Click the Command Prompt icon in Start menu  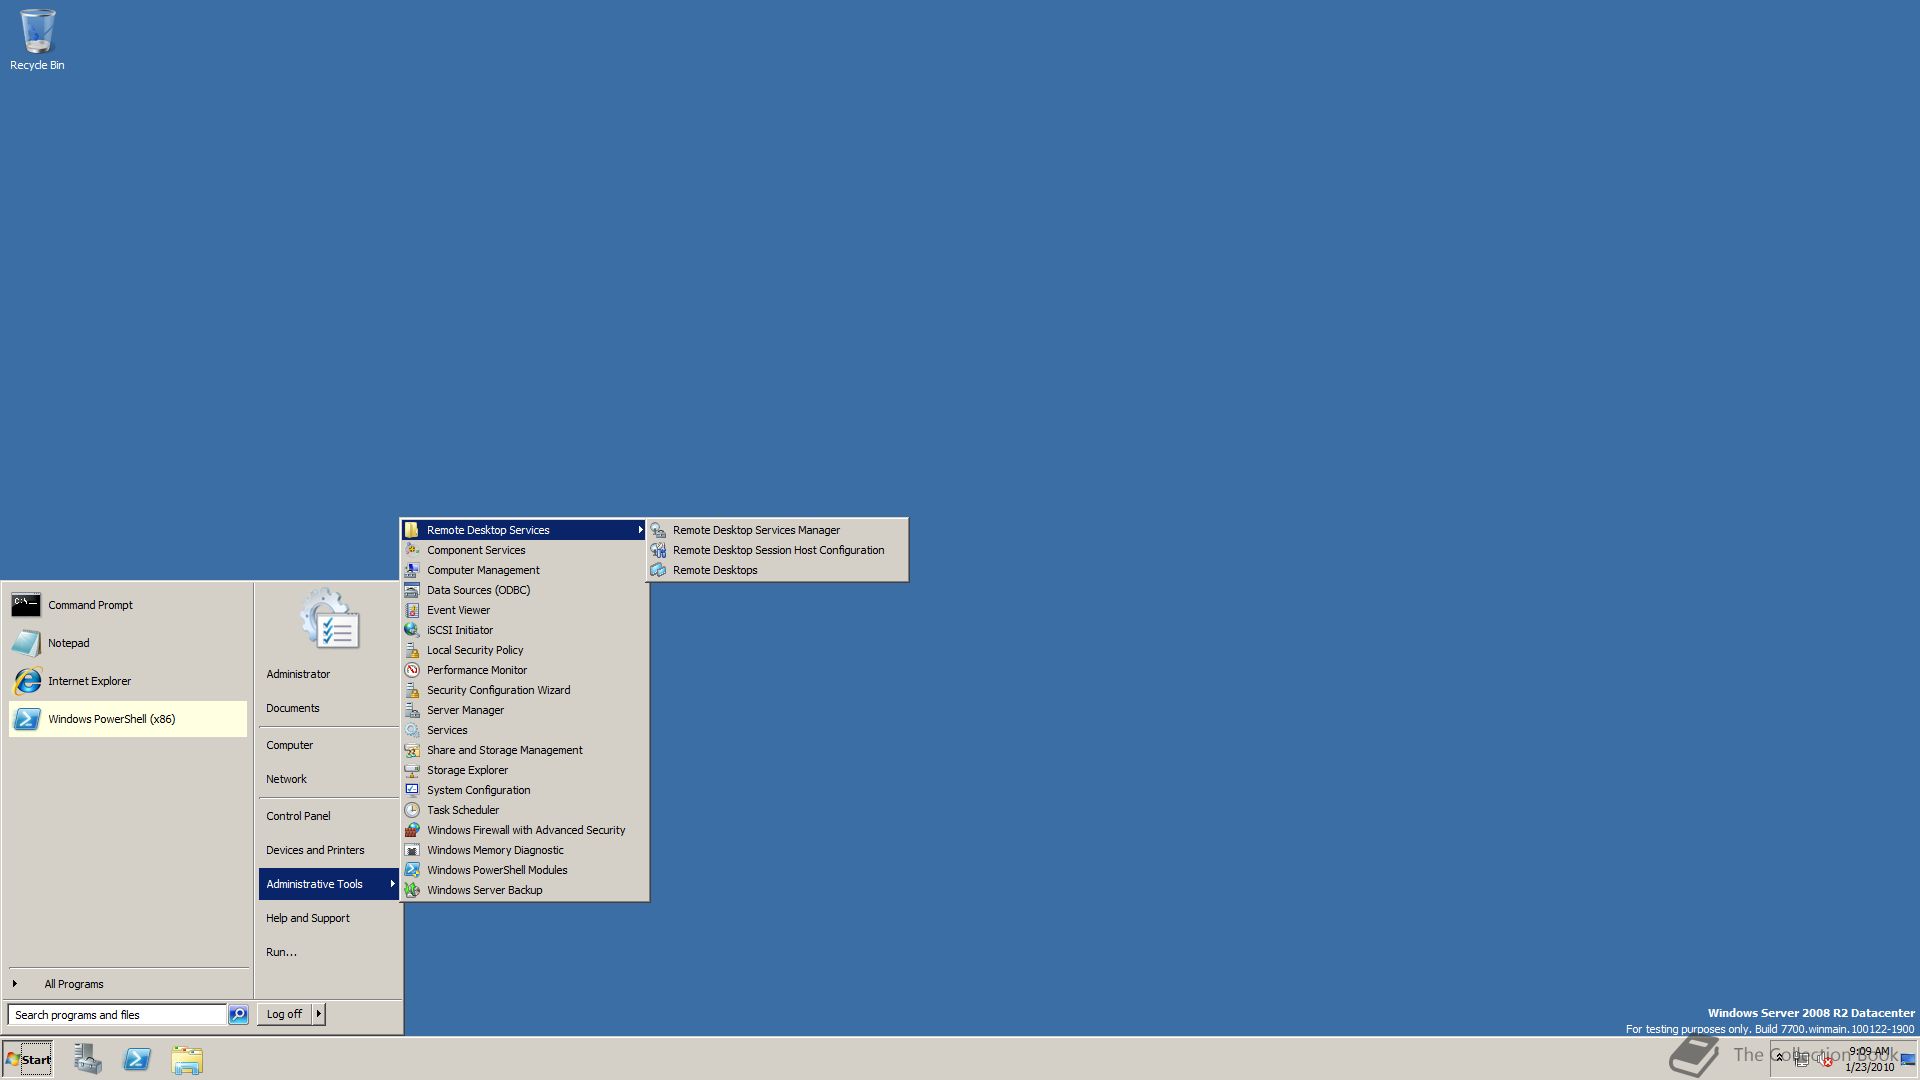click(x=26, y=605)
